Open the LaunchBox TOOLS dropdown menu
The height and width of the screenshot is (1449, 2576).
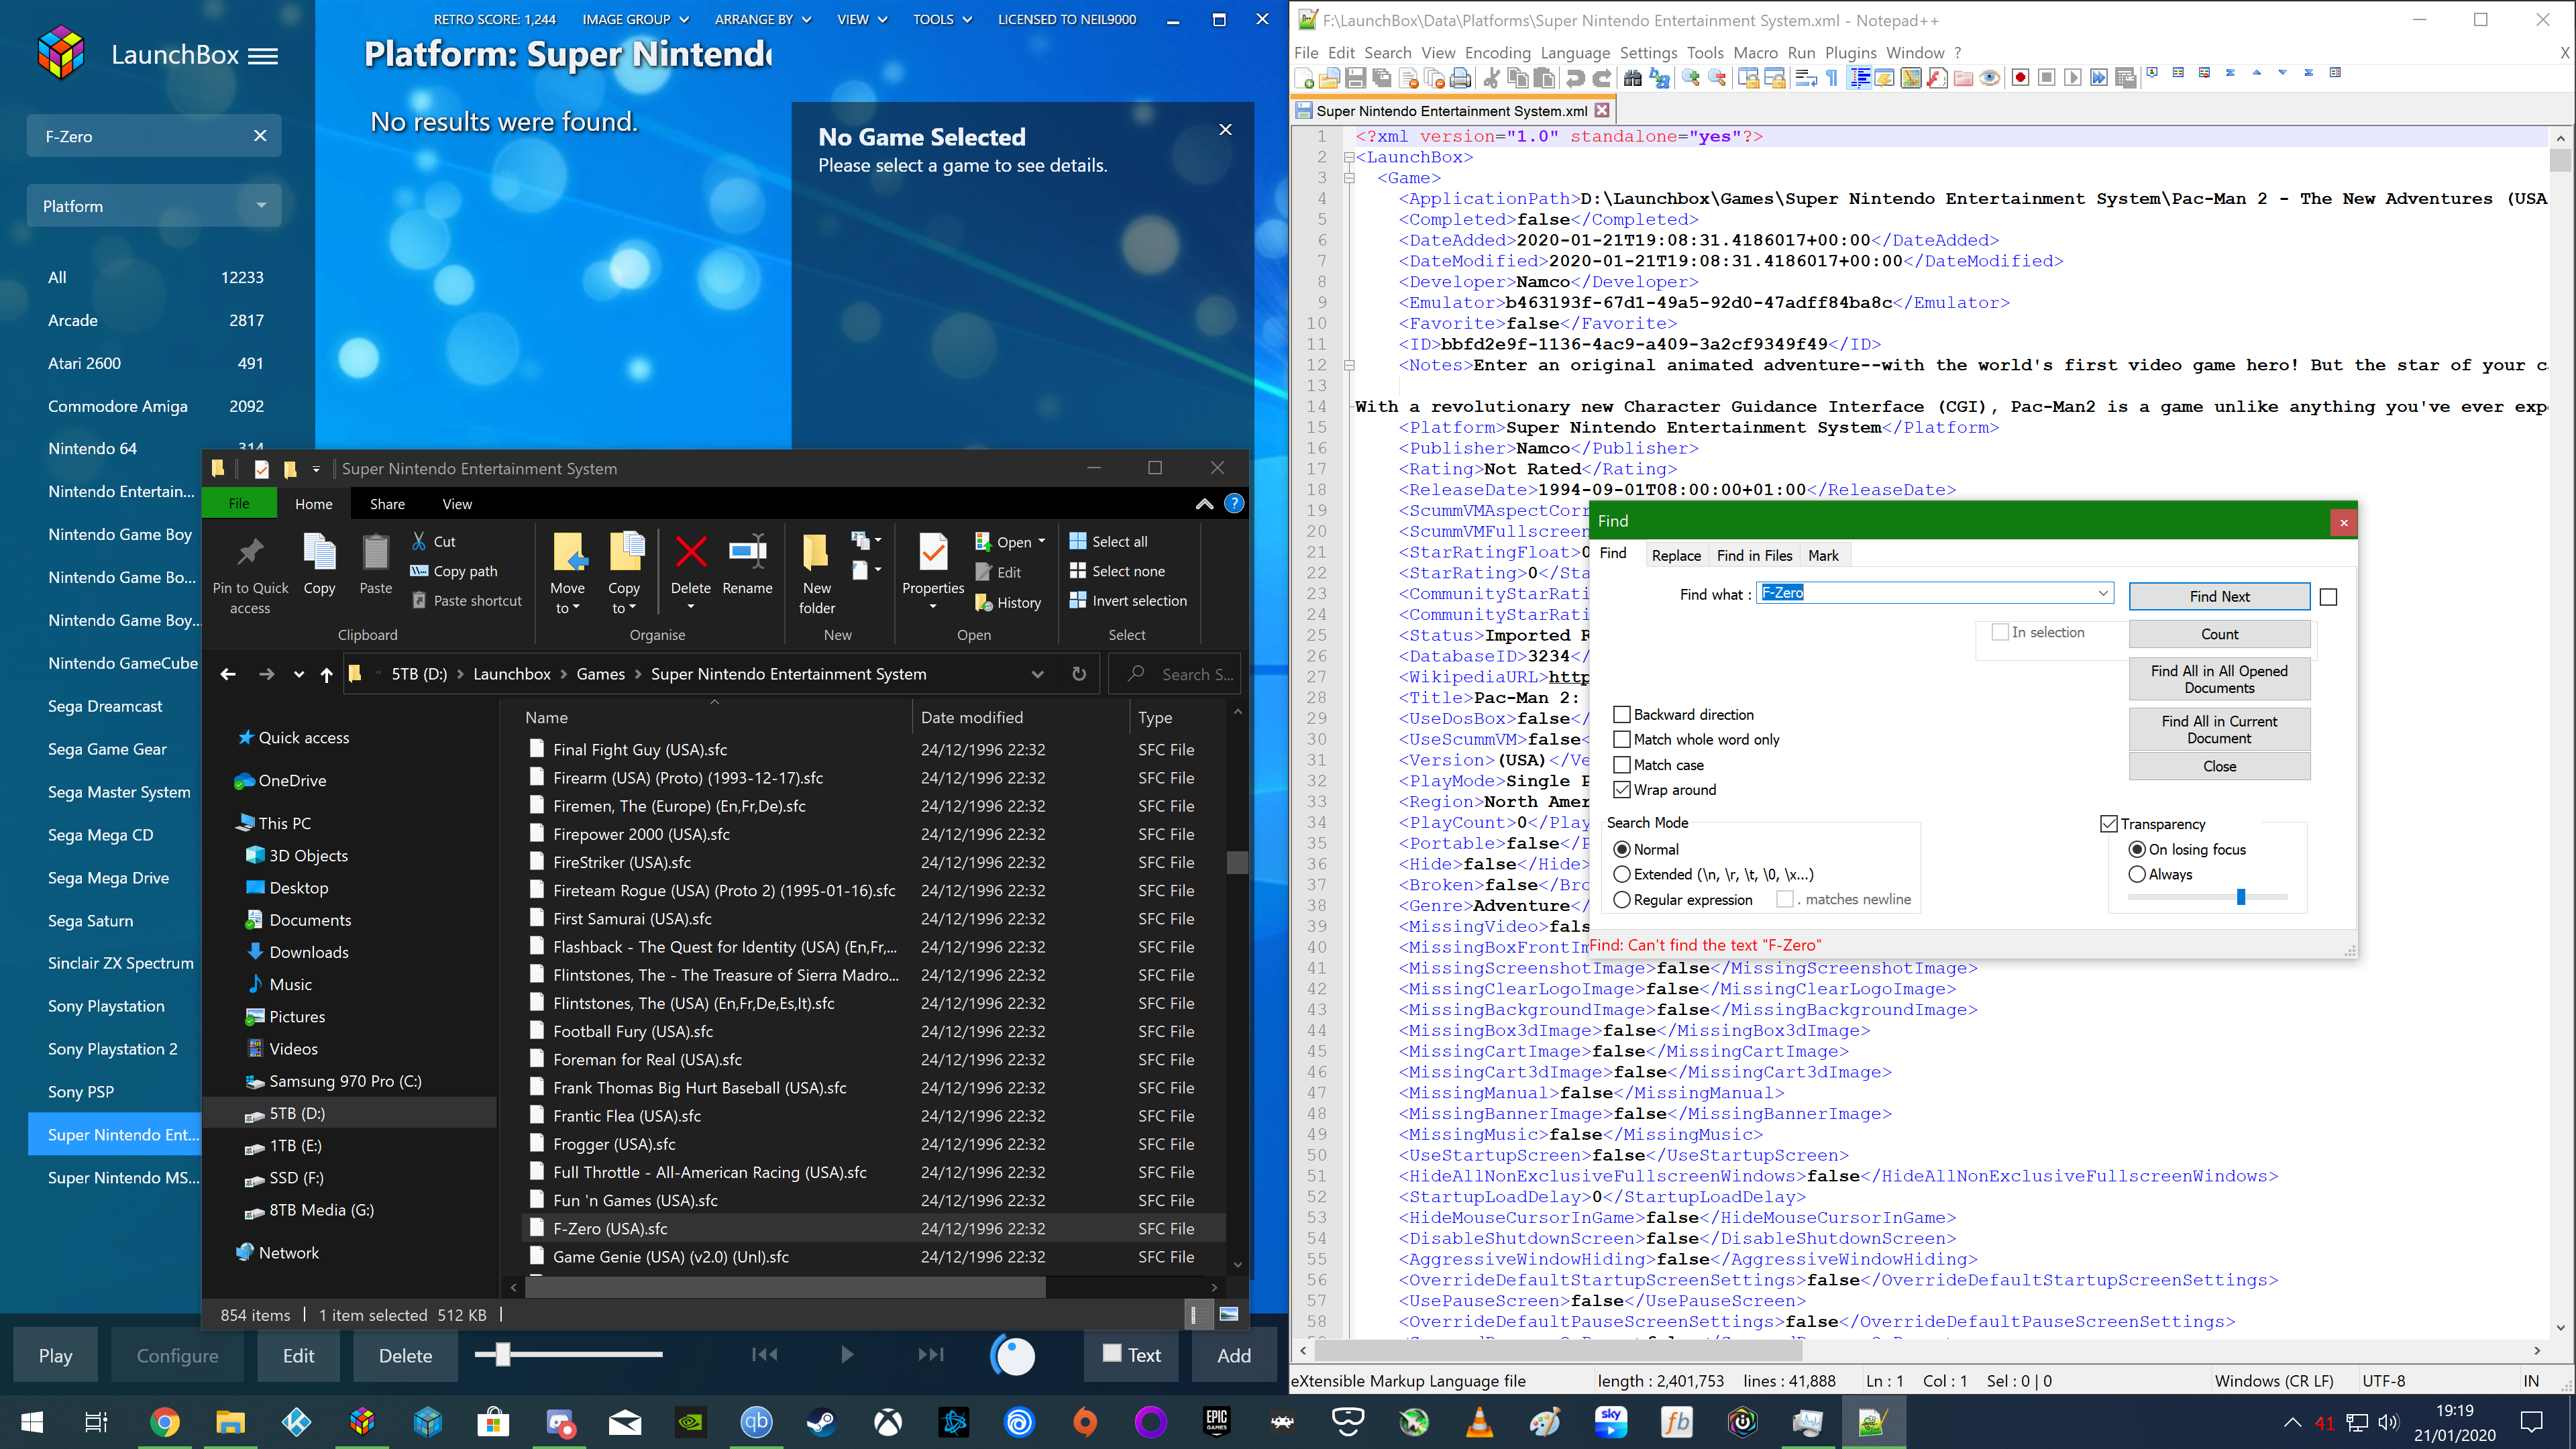[x=942, y=19]
